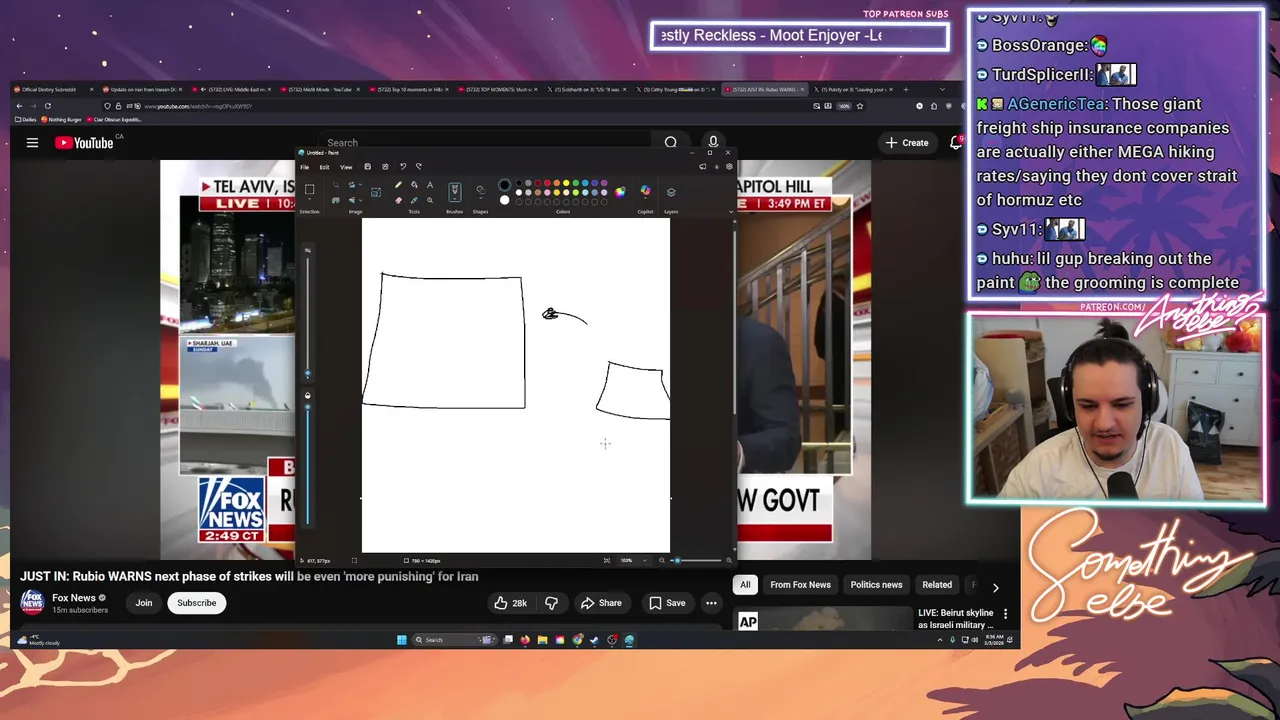1280x720 pixels.
Task: Open the Layers panel in Paint
Action: (671, 192)
